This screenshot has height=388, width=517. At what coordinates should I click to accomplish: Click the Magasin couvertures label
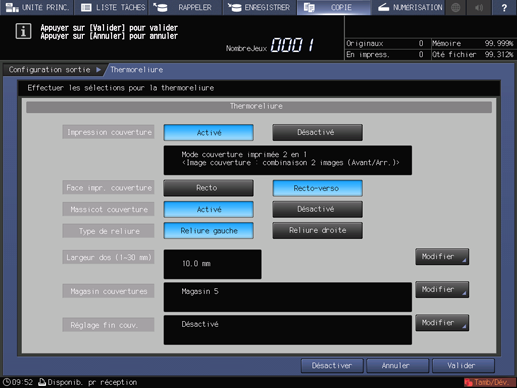(x=108, y=291)
